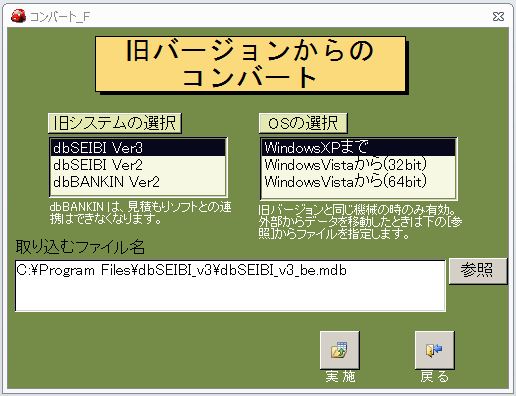Select dbSEIBI Ver3 in old system list
The image size is (516, 396).
coord(138,147)
